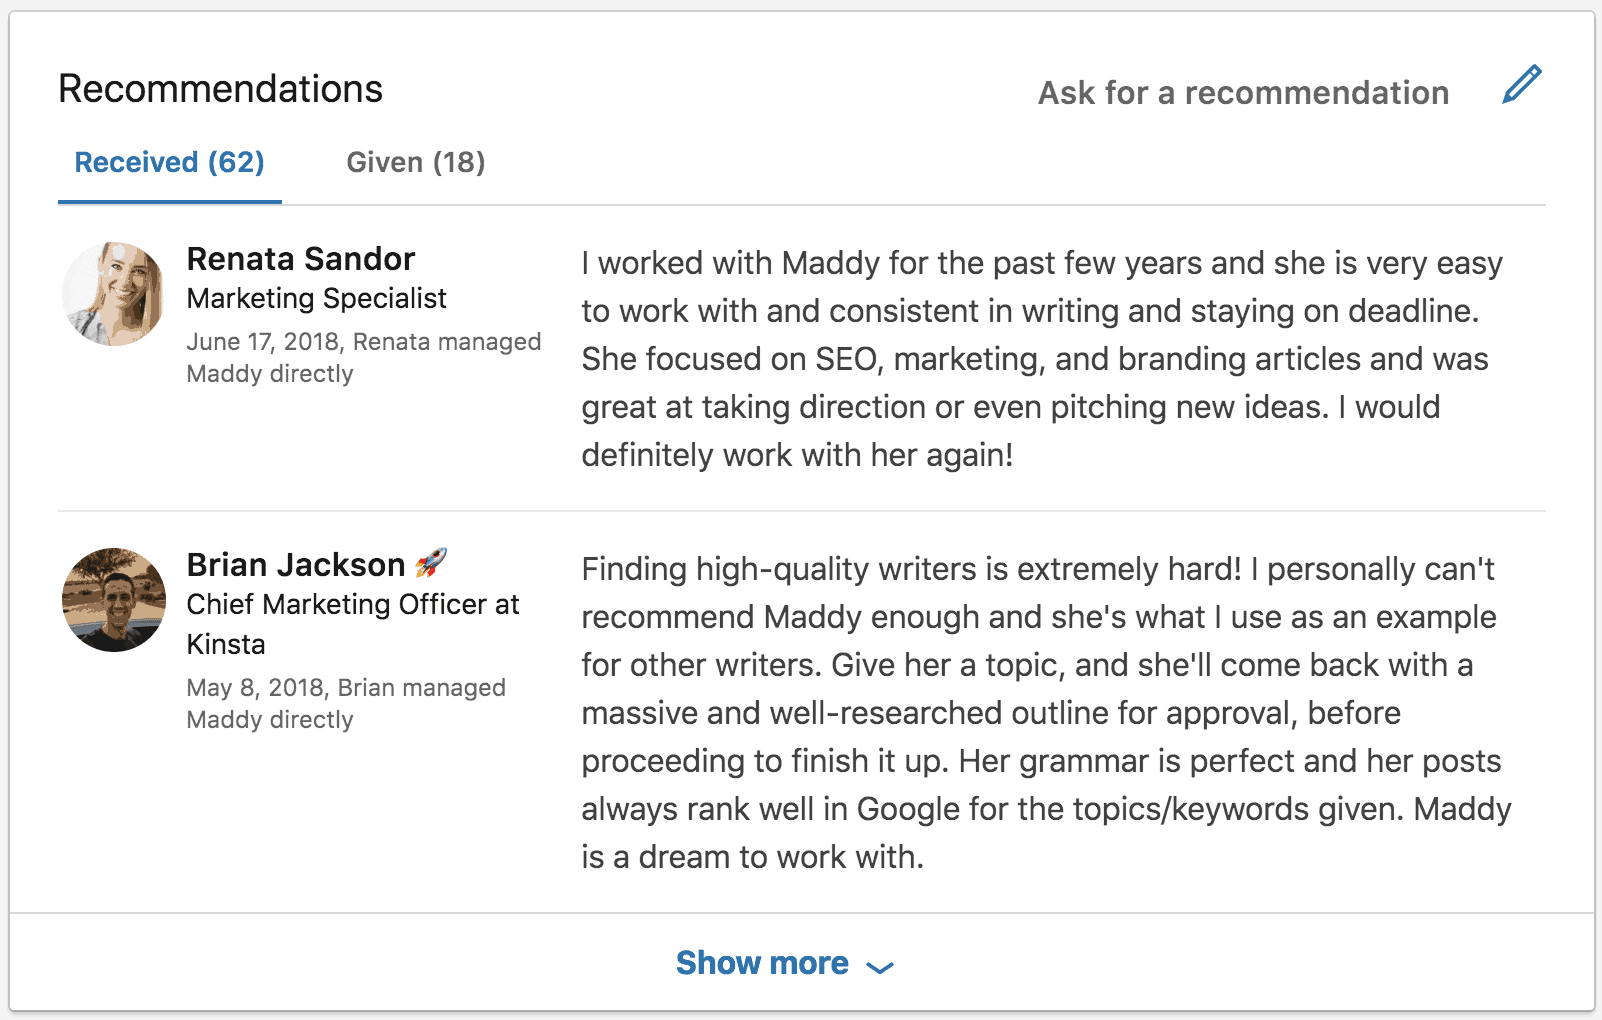Click Brian Jackson's Chief Marketing Officer title
Screen dimensions: 1602x1020
[x=352, y=604]
